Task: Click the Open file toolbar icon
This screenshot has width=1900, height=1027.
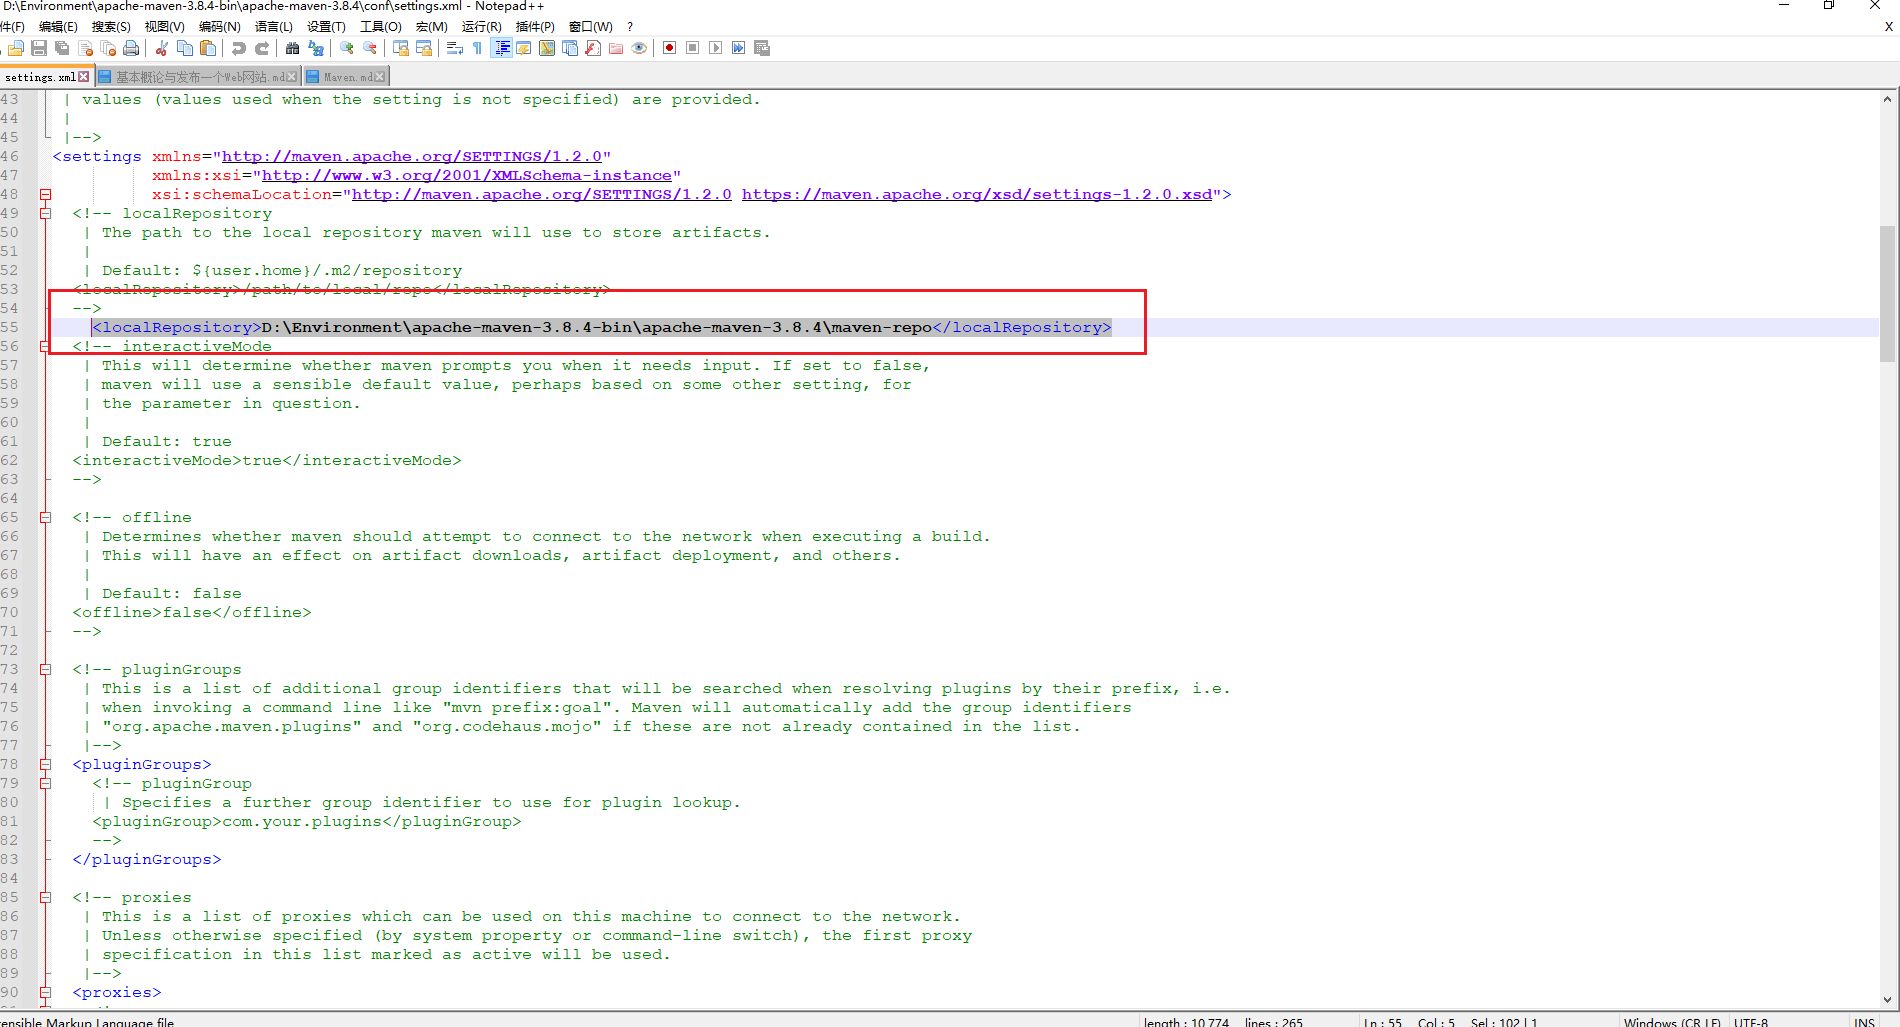Action: tap(16, 48)
